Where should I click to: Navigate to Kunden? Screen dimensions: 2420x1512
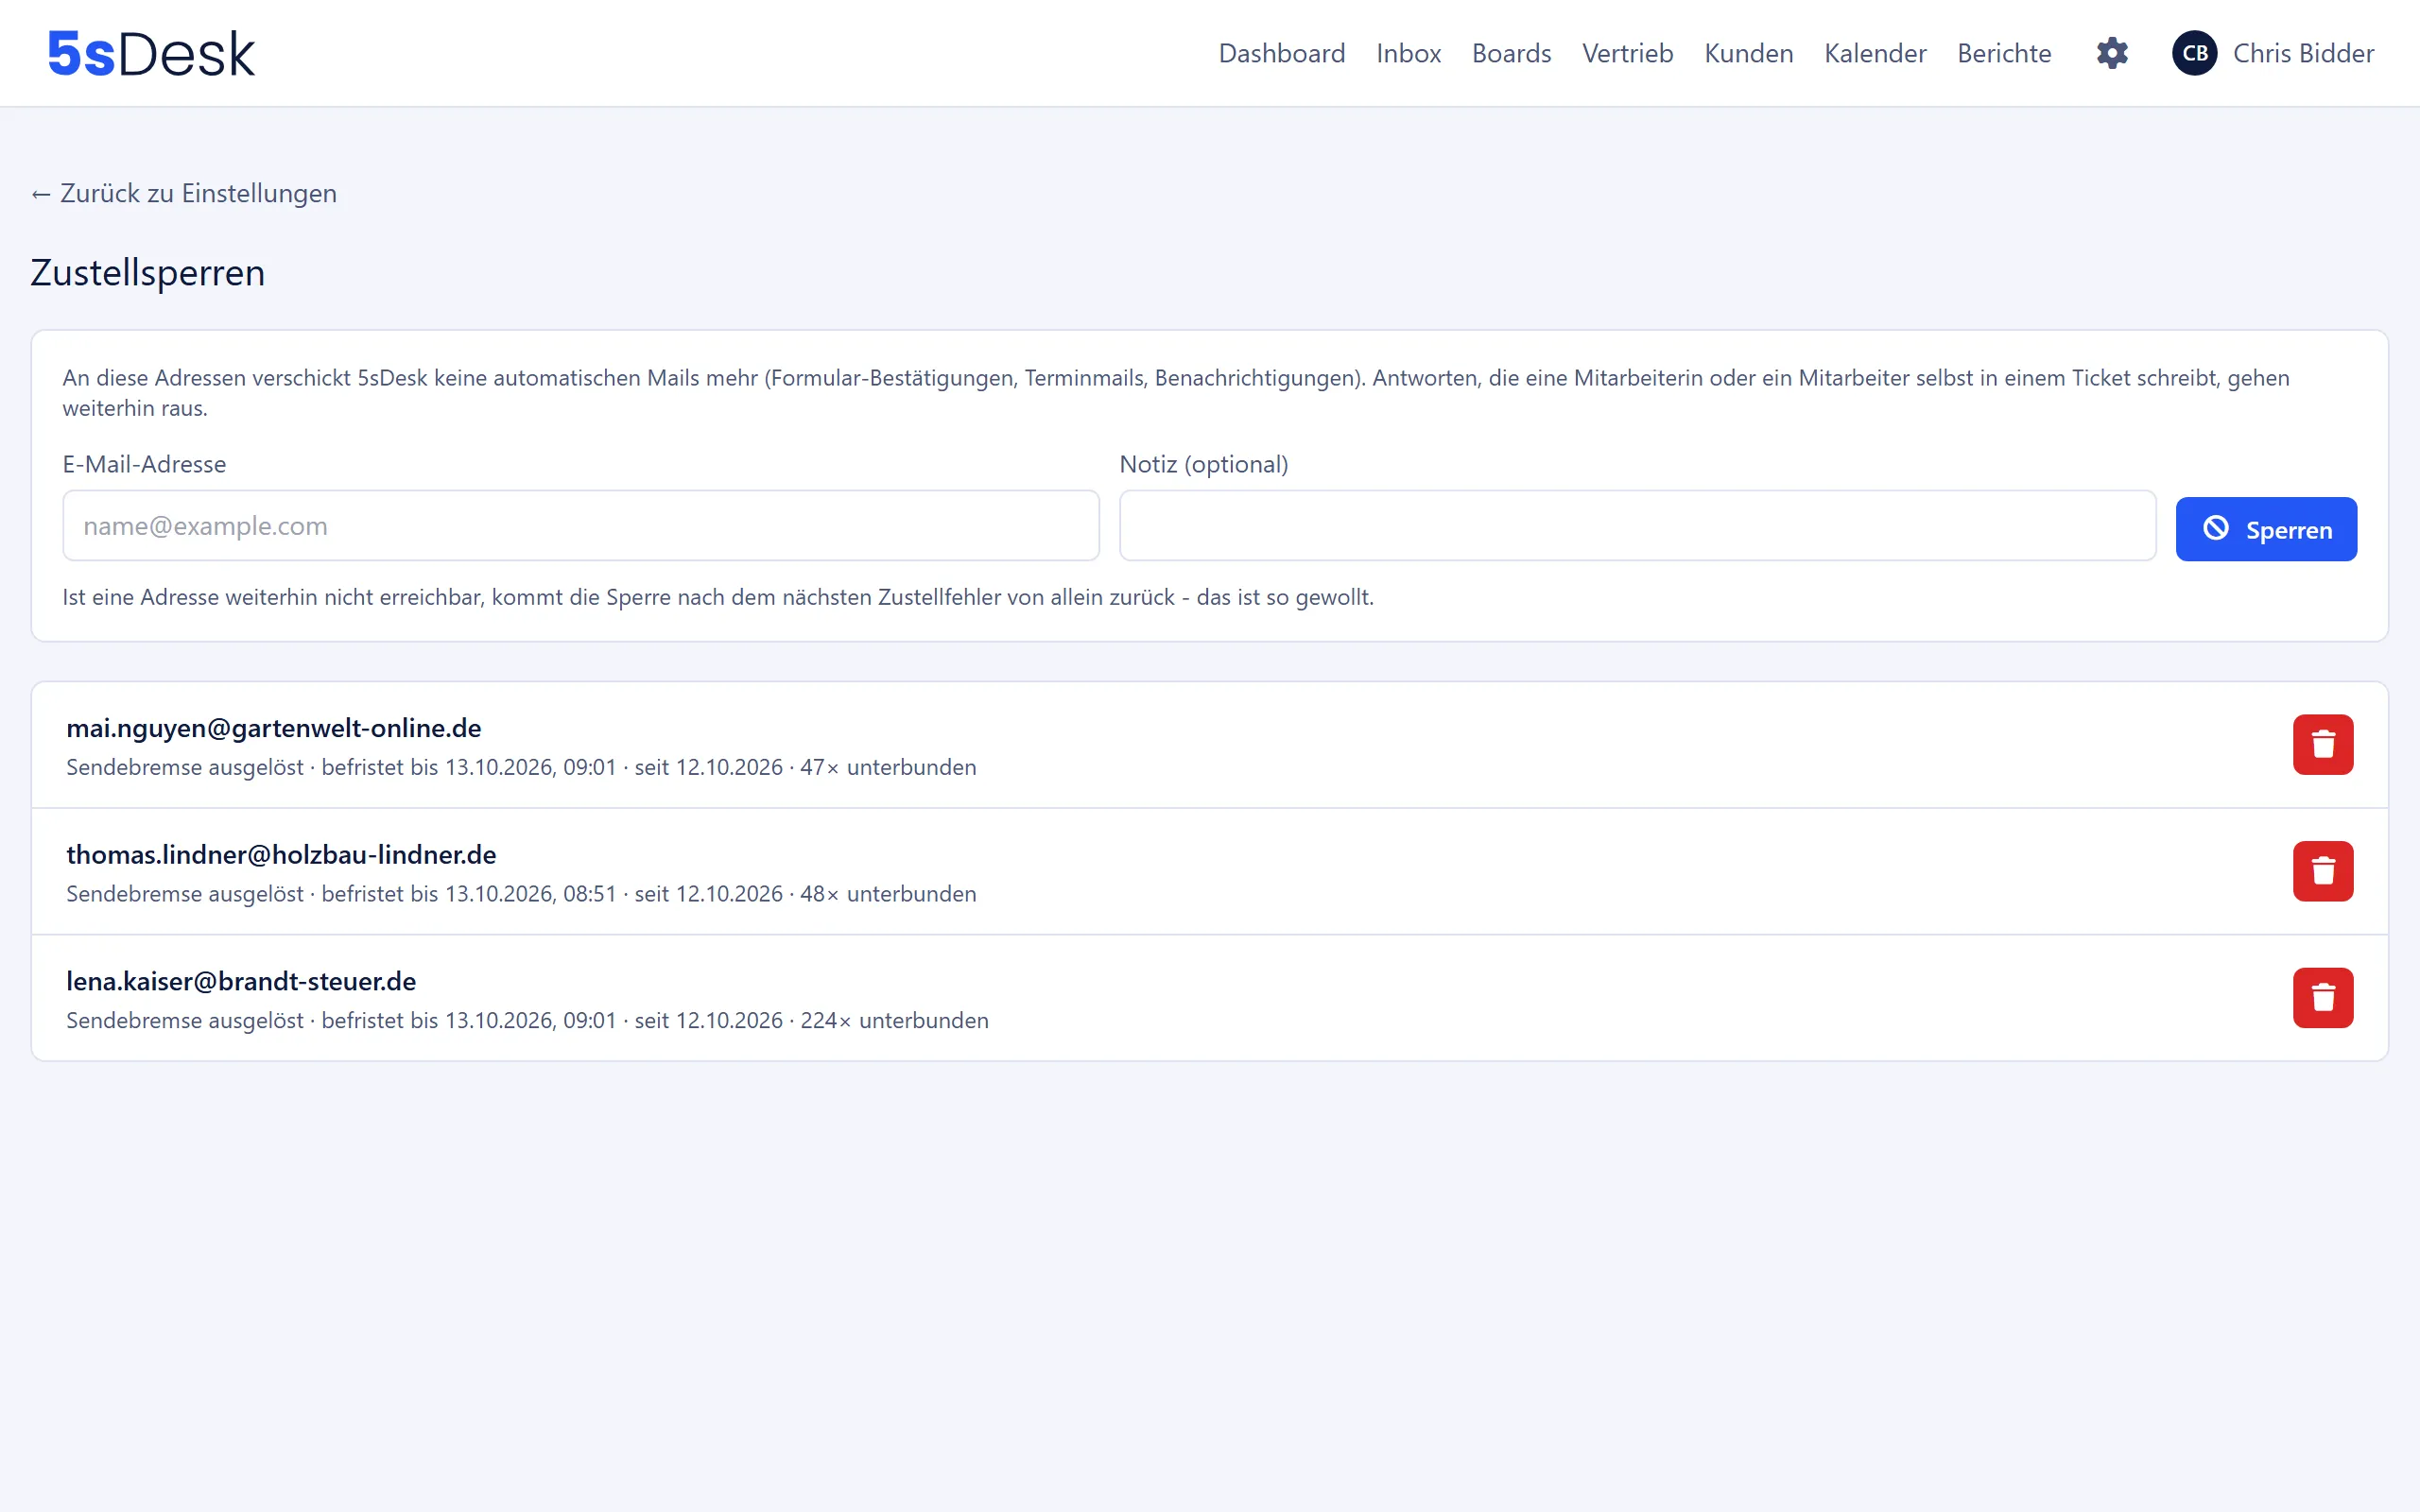tap(1748, 53)
